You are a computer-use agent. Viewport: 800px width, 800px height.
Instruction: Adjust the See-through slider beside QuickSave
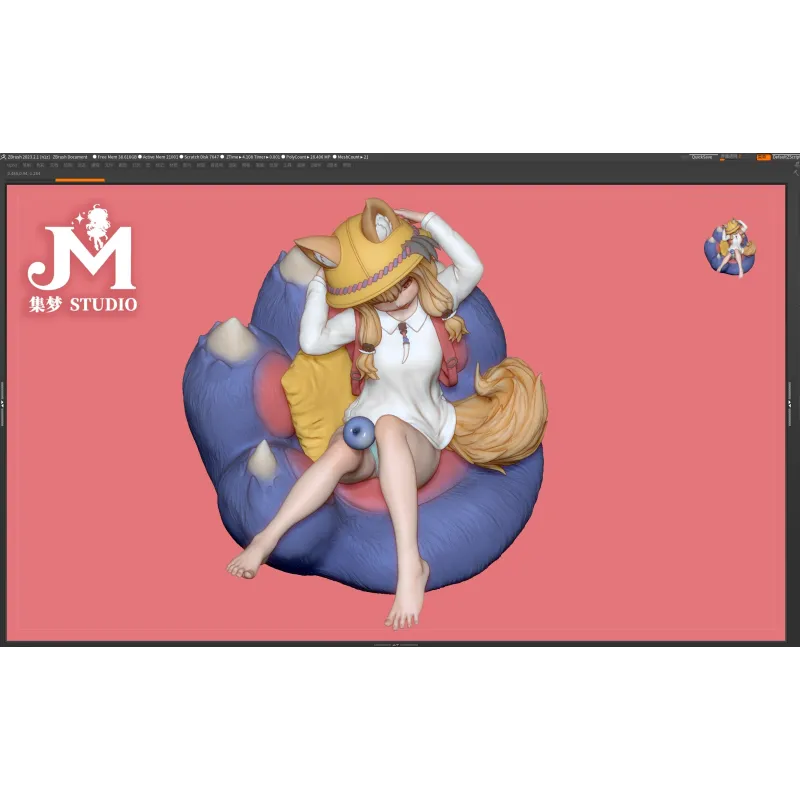tap(731, 158)
